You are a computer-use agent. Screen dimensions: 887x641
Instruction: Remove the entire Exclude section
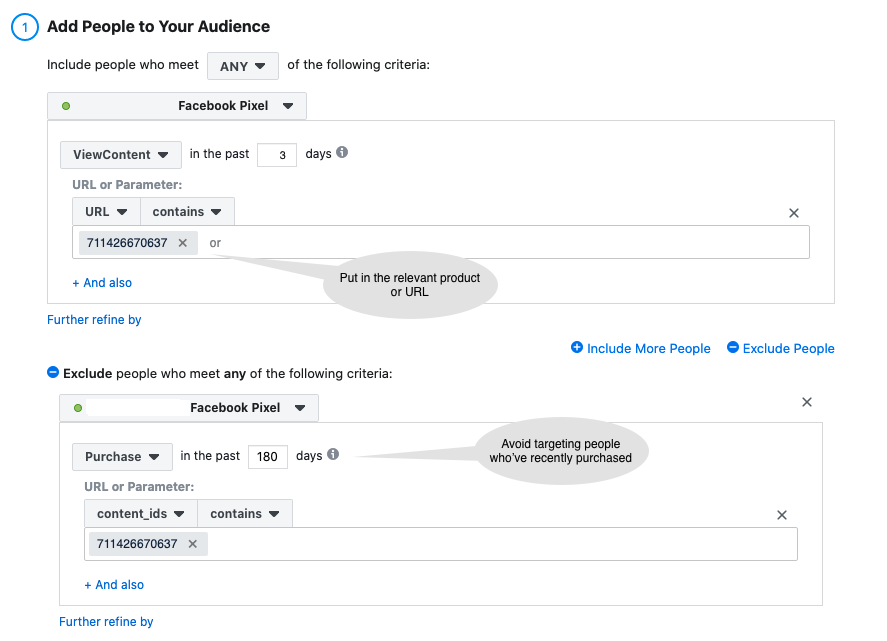(x=807, y=402)
